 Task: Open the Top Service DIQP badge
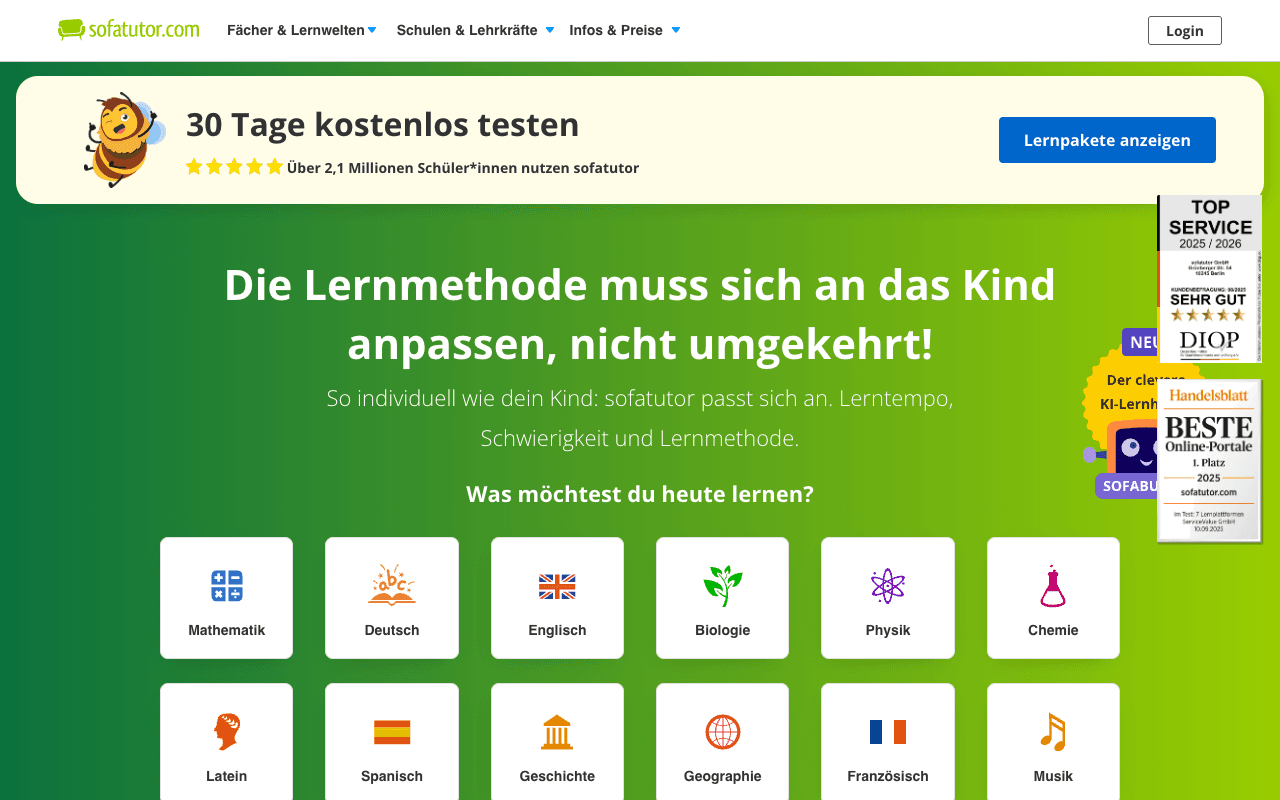(x=1210, y=279)
